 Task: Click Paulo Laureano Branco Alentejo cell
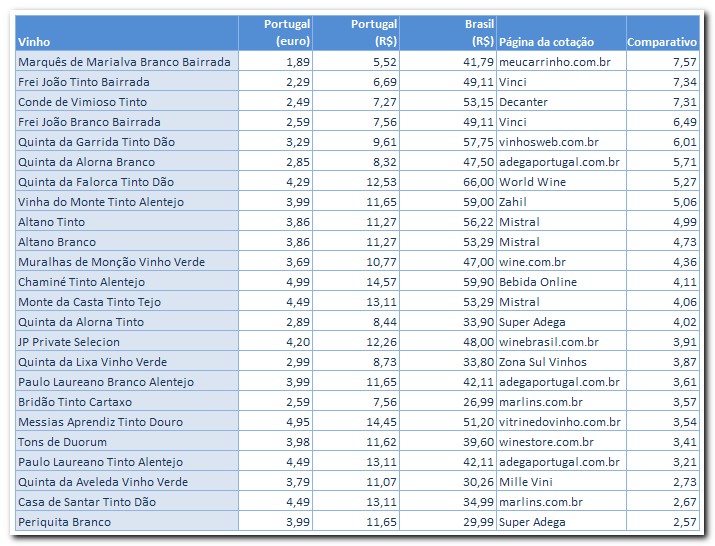127,381
